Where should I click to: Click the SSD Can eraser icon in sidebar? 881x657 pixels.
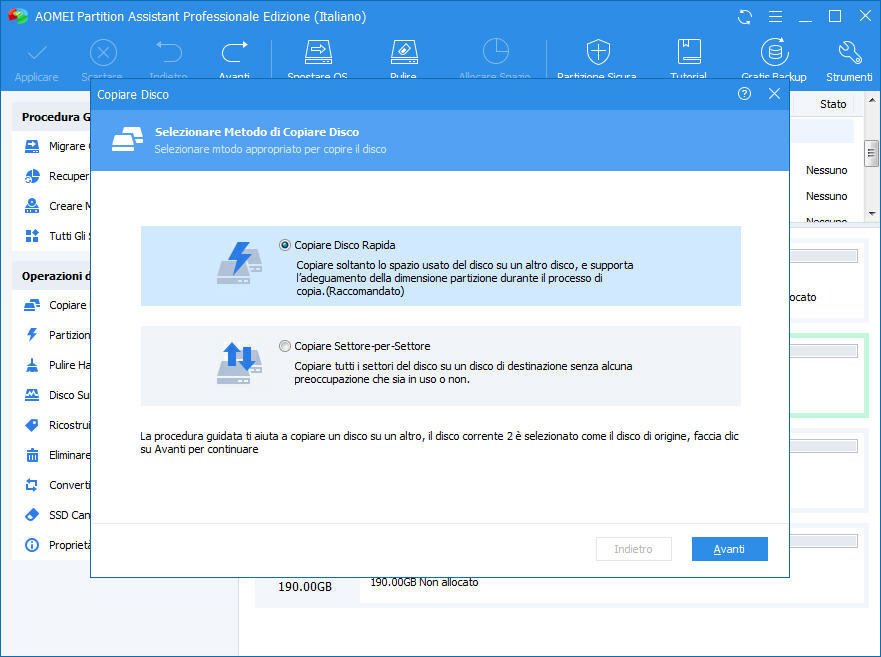pyautogui.click(x=32, y=515)
